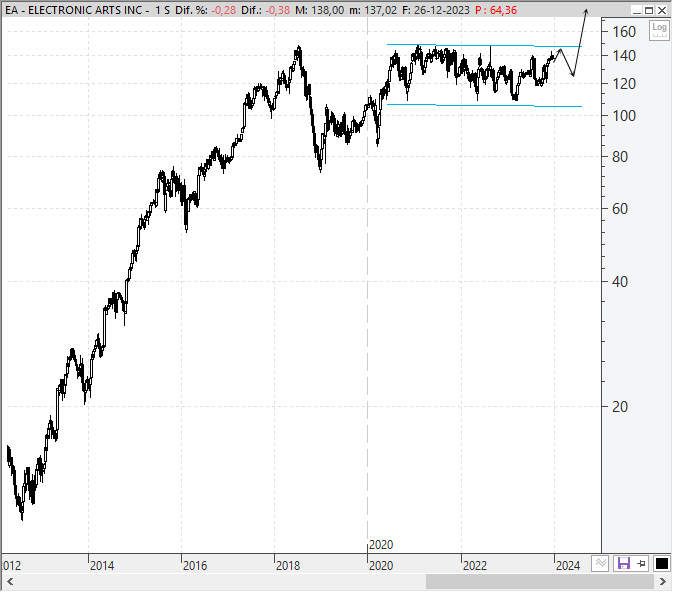673x592 pixels.
Task: Click the 160 price axis label
Action: tap(624, 32)
